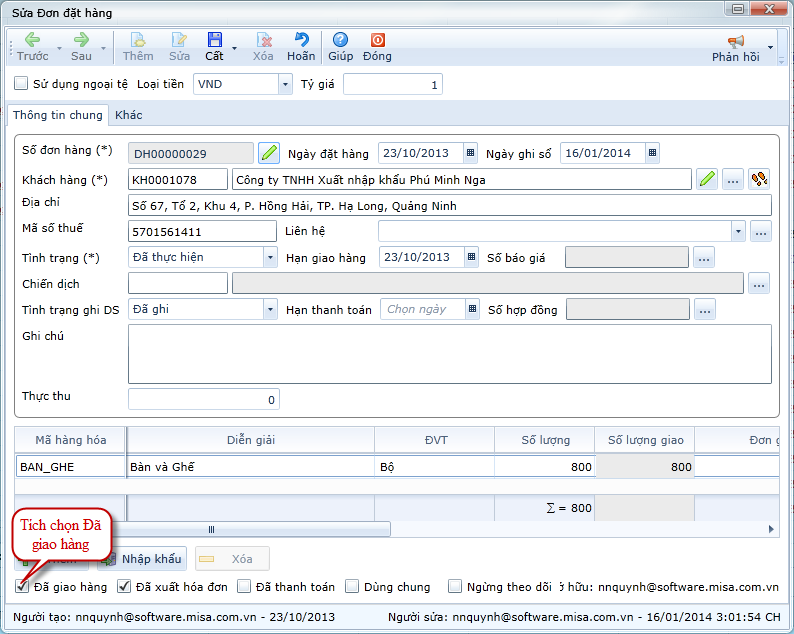Open the Tình trạng status dropdown
The image size is (794, 634).
(270, 257)
